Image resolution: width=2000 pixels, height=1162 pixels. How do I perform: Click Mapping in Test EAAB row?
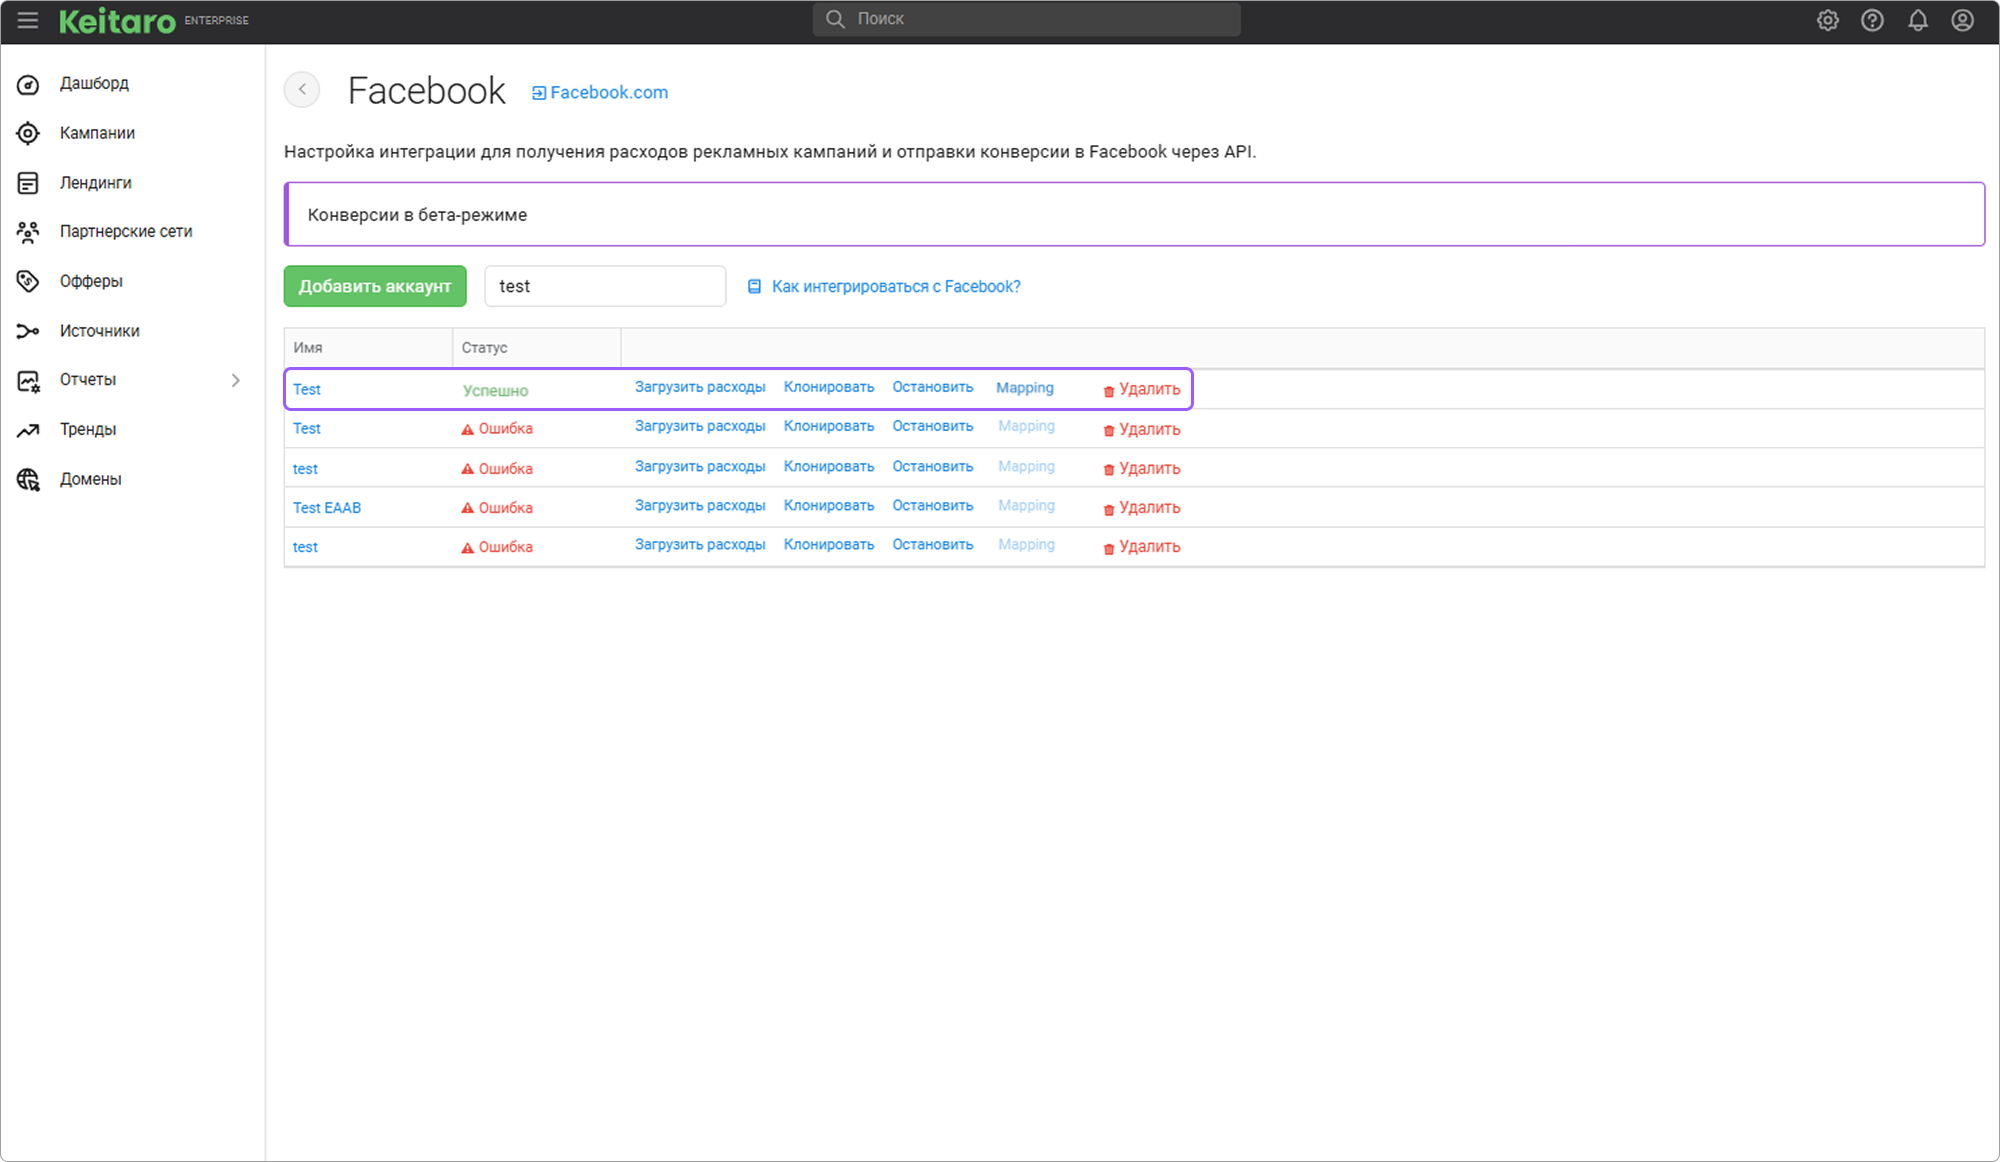pyautogui.click(x=1026, y=506)
